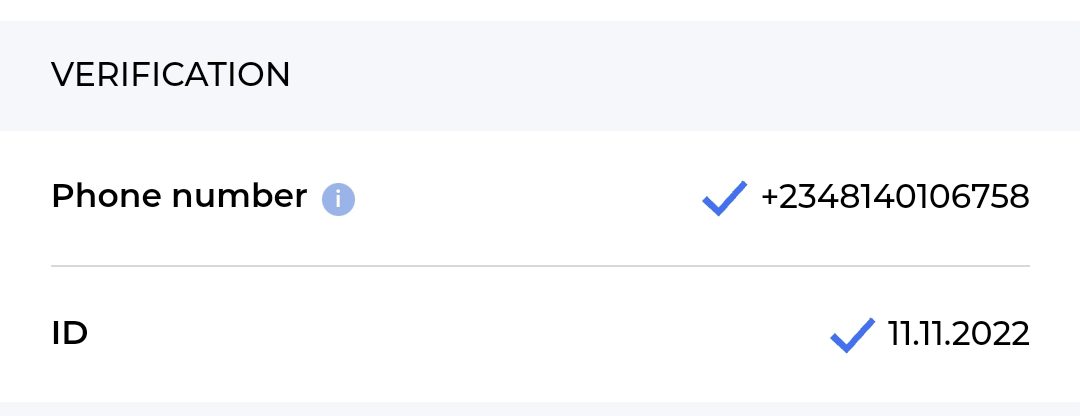Select the ID label
The image size is (1080, 416).
(70, 334)
